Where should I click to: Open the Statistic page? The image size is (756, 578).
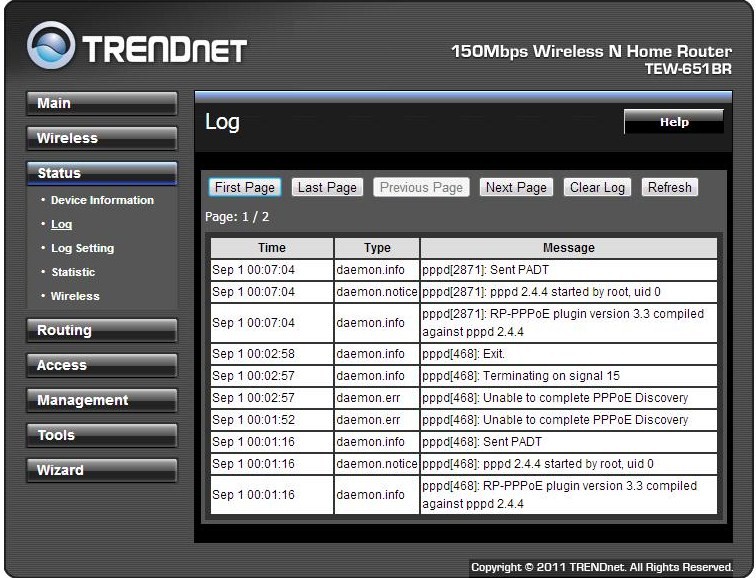point(73,272)
